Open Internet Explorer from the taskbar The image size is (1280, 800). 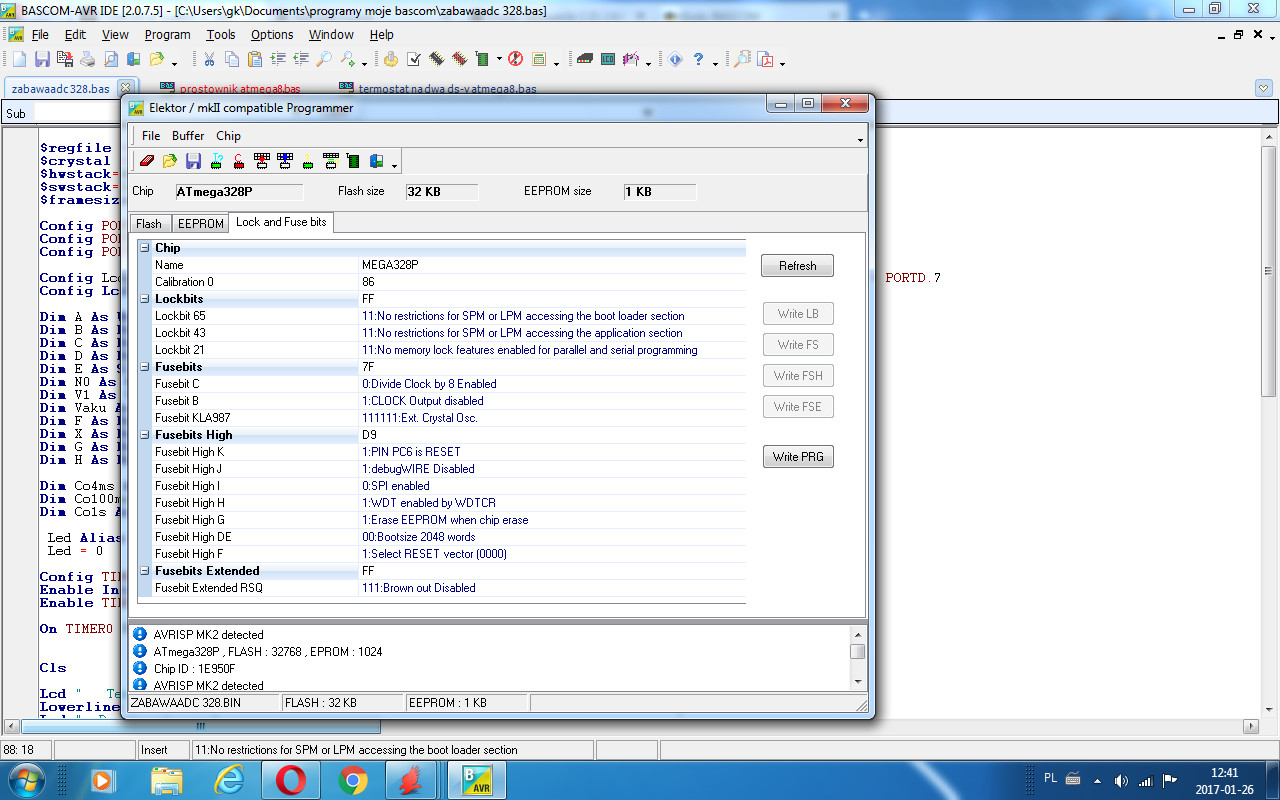pyautogui.click(x=229, y=779)
